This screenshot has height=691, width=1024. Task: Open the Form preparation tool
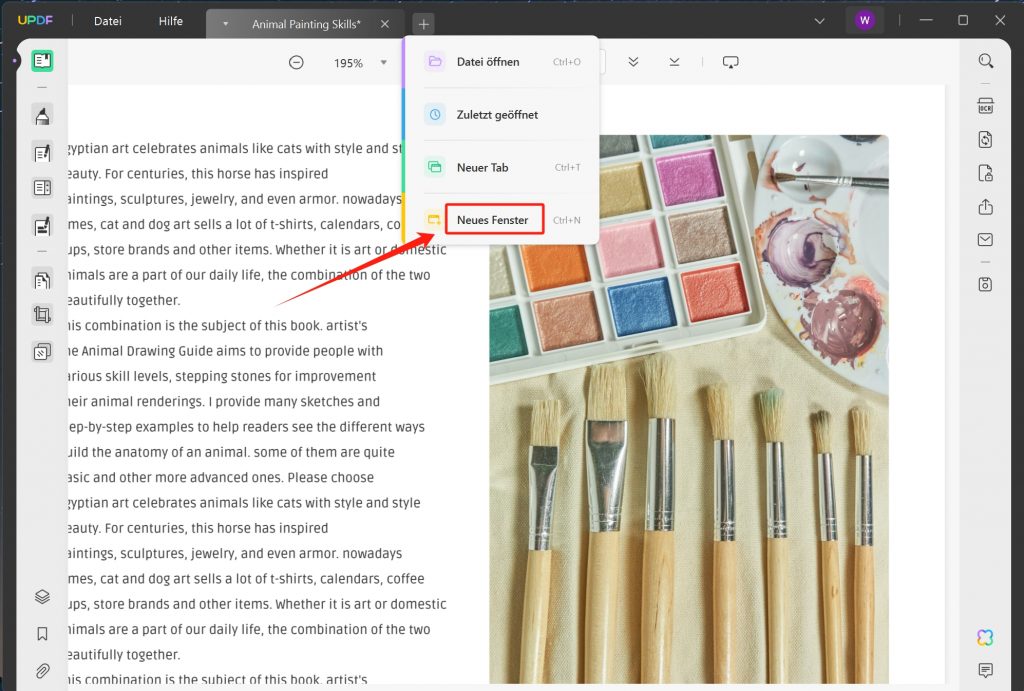[42, 188]
